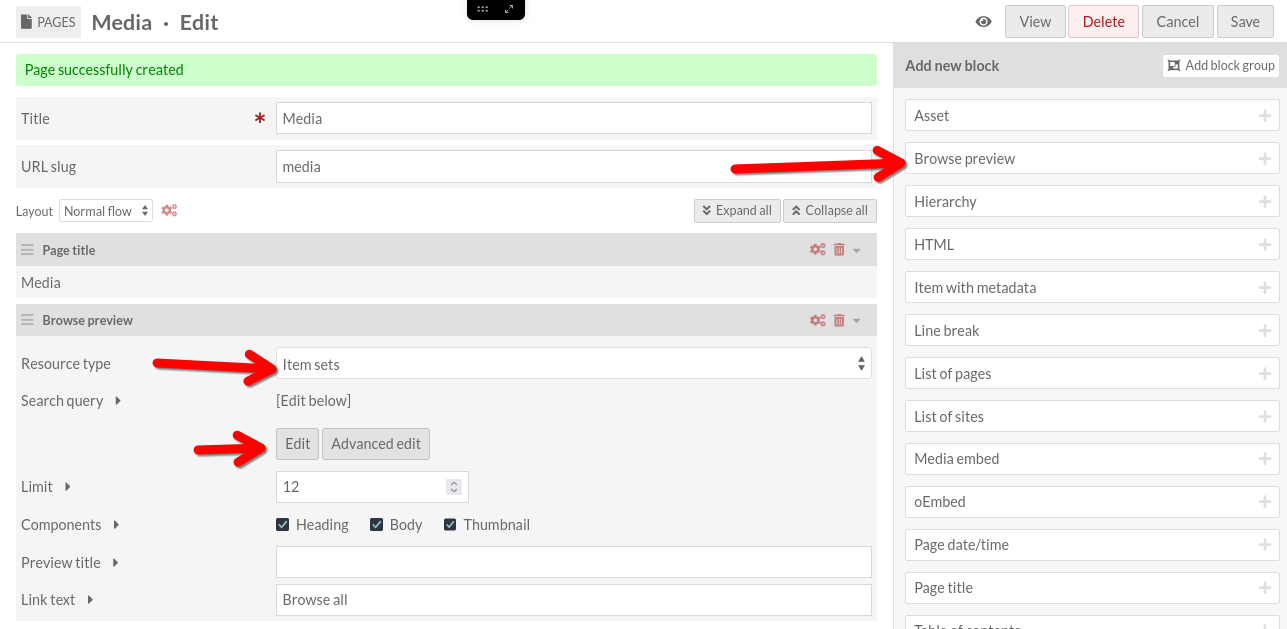Screen dimensions: 1287x629
Task: Toggle the Thumbnail component checkbox
Action: [450, 525]
